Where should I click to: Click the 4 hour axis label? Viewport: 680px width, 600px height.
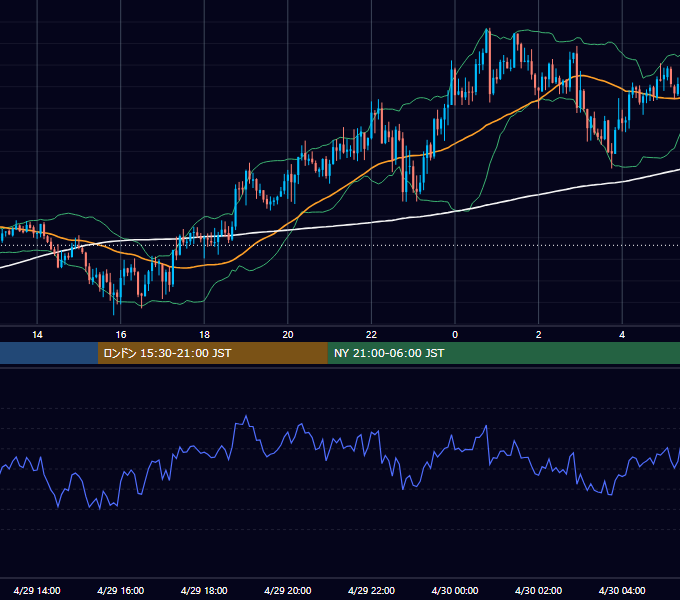tap(622, 335)
